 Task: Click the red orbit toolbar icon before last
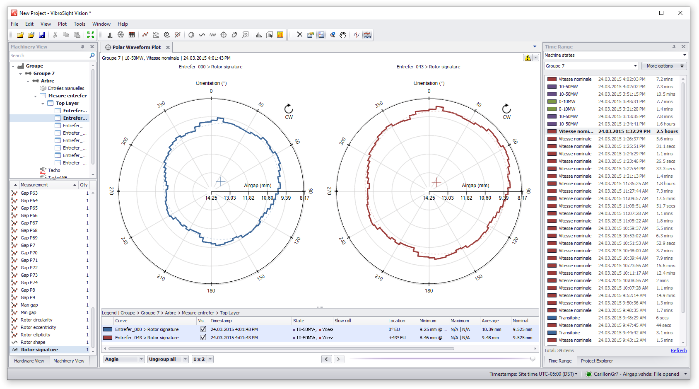point(357,35)
